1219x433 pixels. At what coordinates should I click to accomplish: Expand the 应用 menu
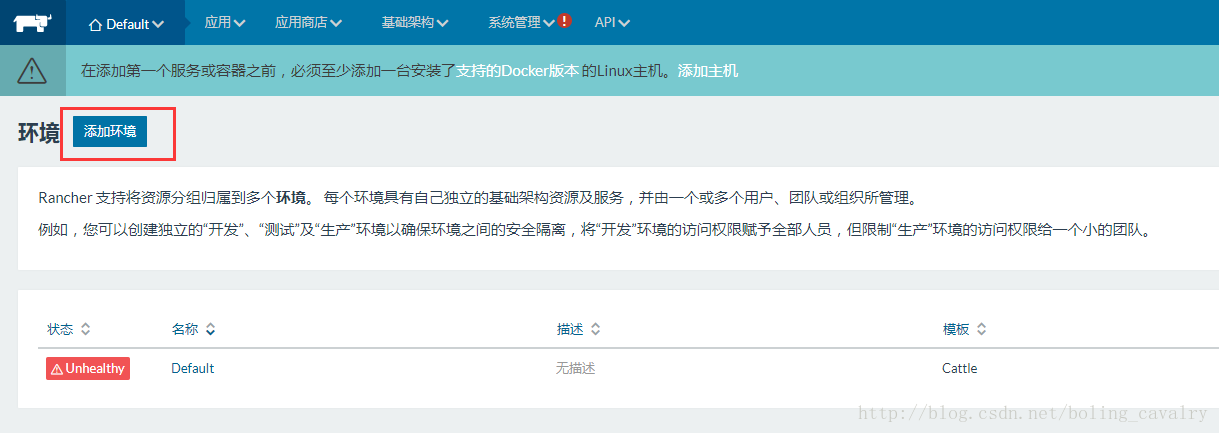224,22
